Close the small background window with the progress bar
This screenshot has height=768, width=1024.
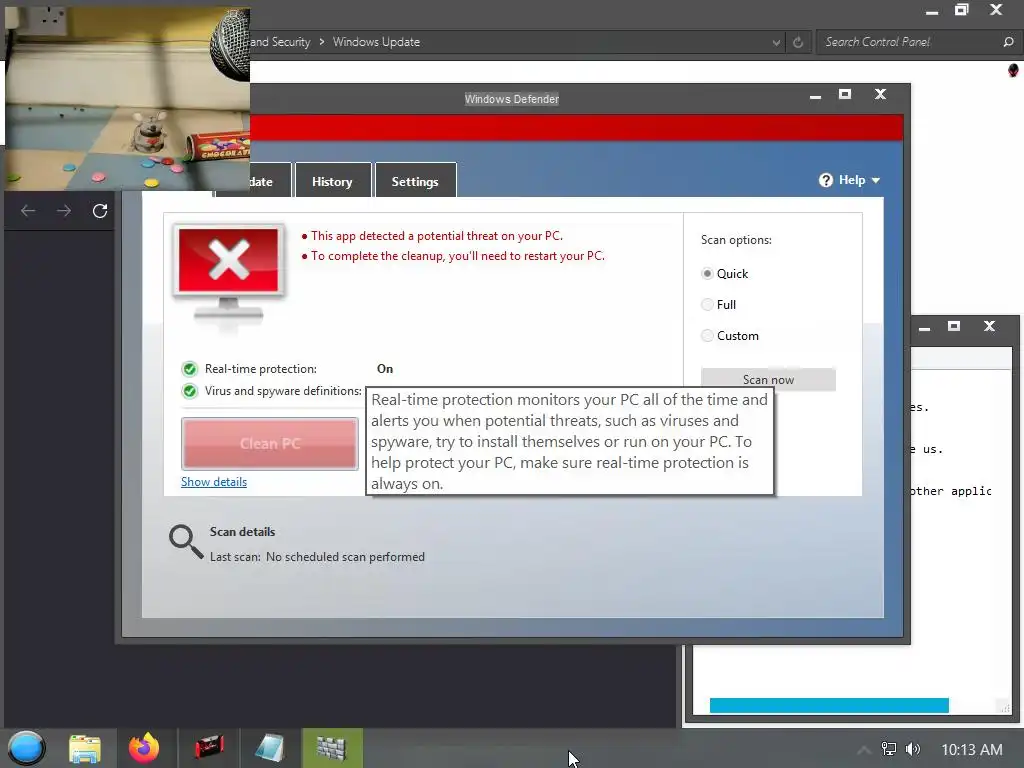[x=989, y=326]
